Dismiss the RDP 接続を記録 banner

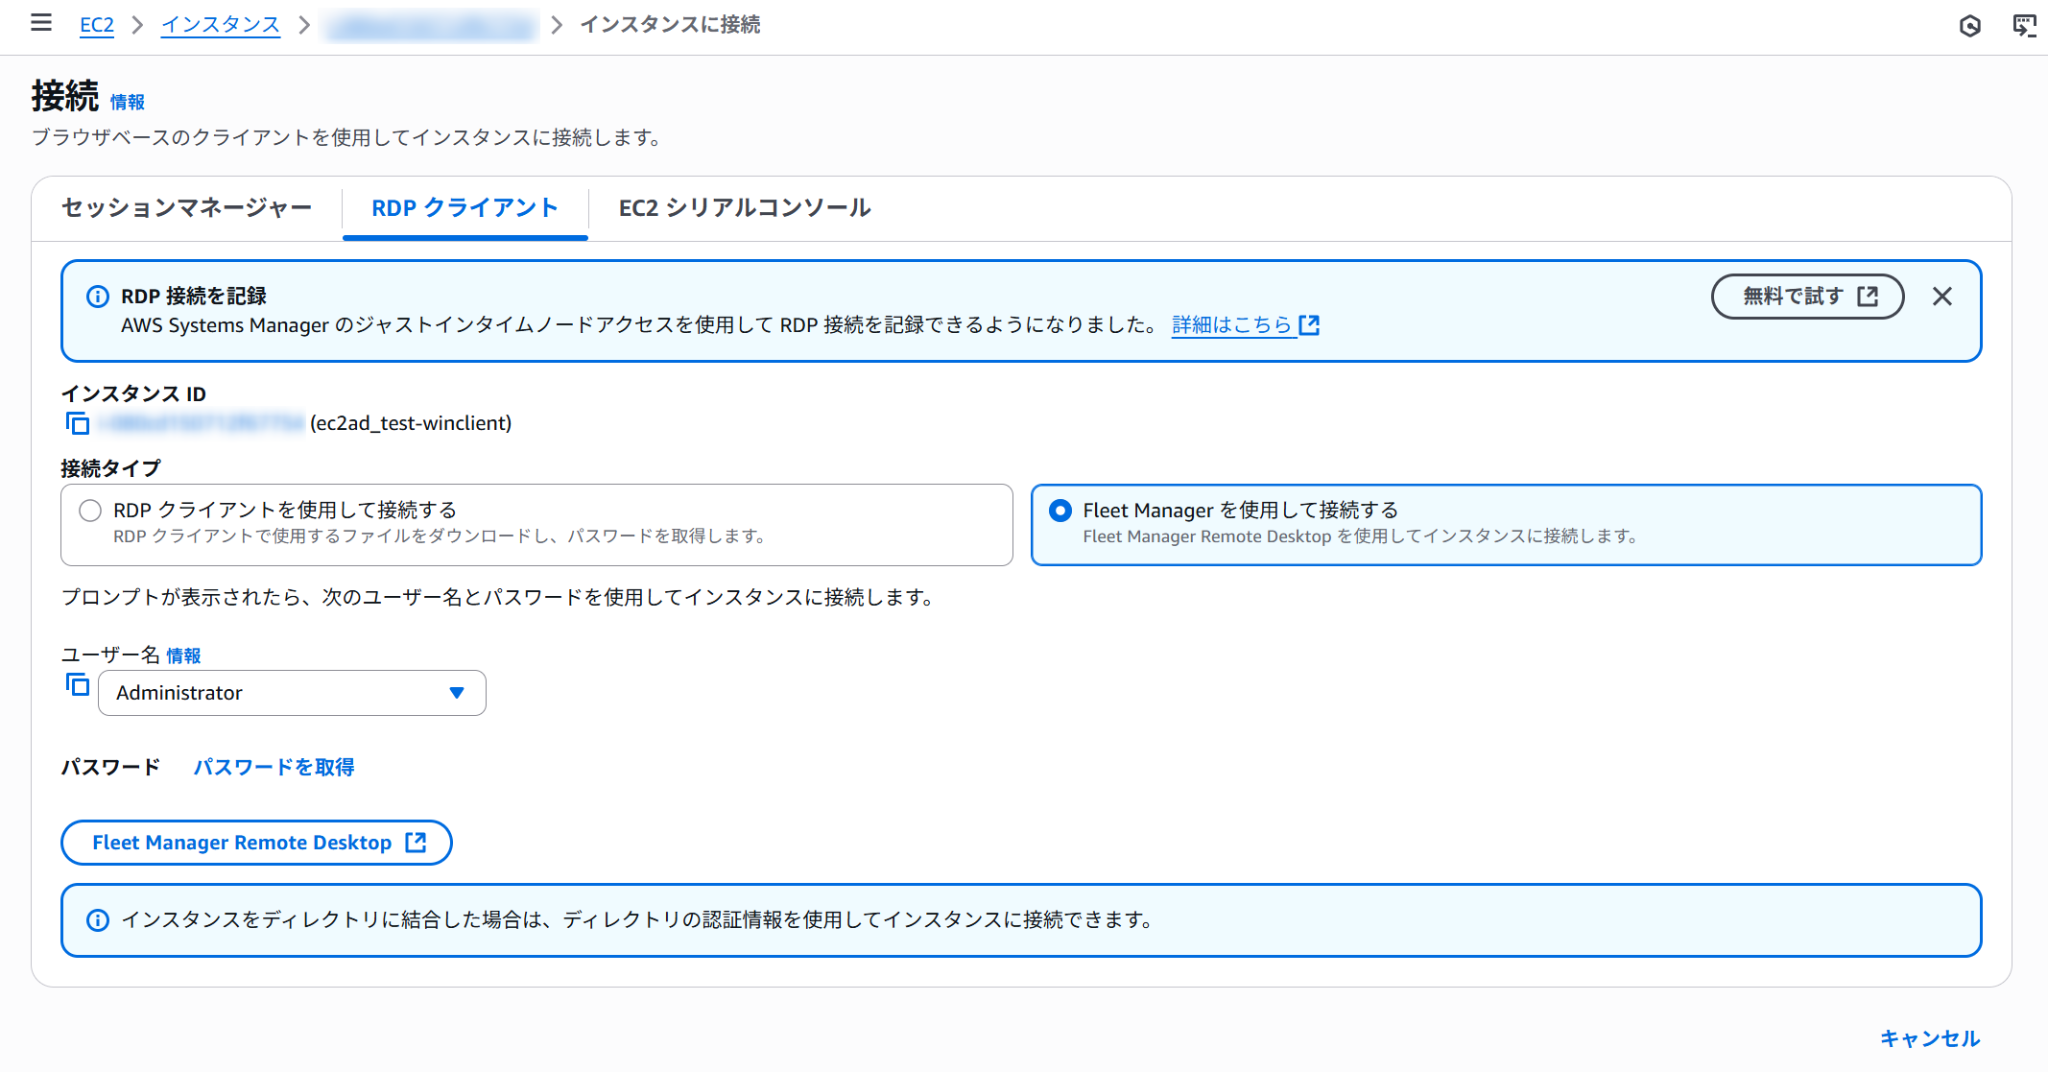1941,297
